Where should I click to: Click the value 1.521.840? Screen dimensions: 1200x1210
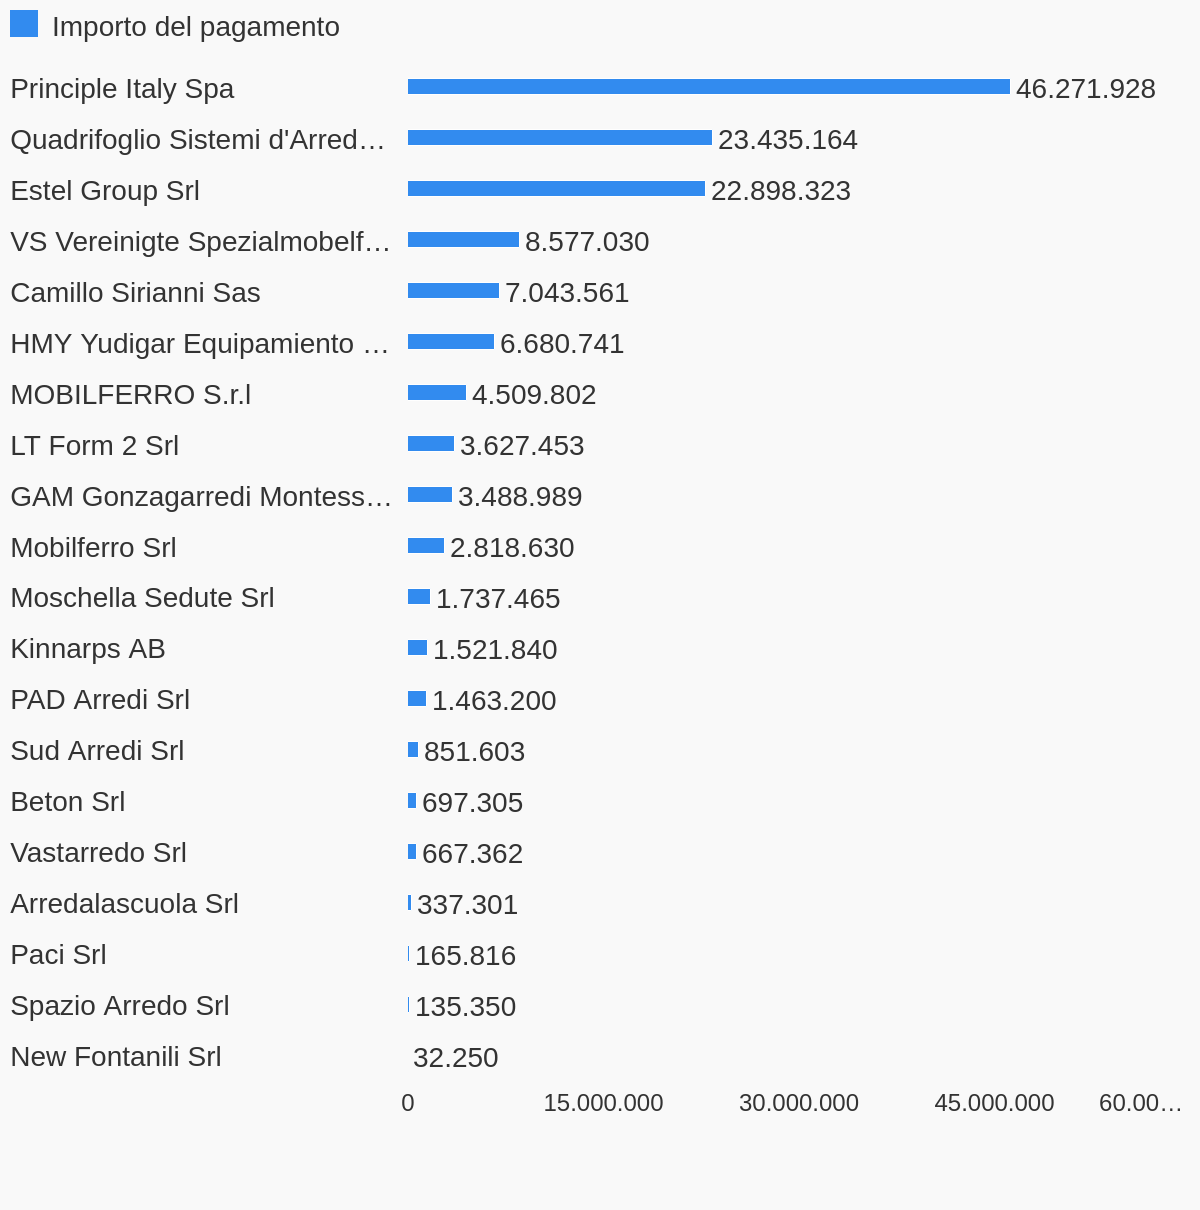pos(495,650)
